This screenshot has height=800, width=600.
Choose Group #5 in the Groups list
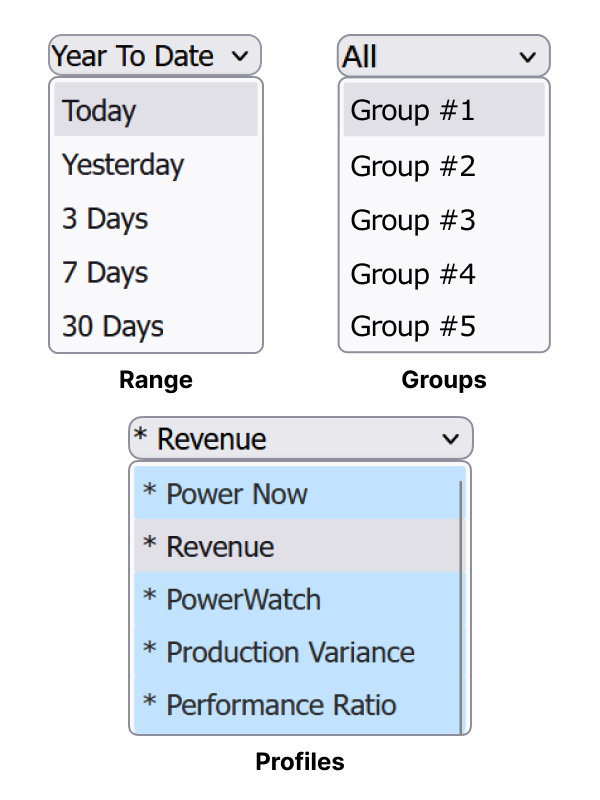411,326
